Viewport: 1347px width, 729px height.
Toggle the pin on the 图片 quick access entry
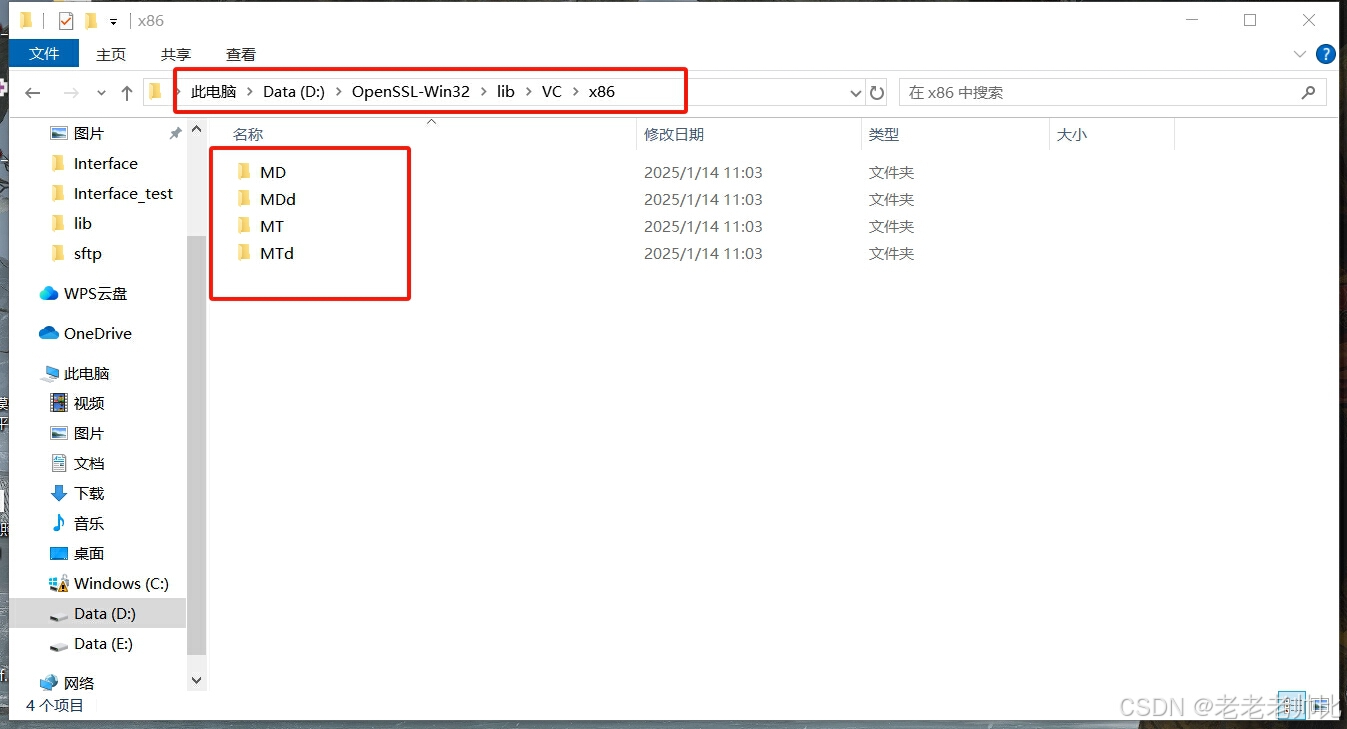tap(175, 132)
